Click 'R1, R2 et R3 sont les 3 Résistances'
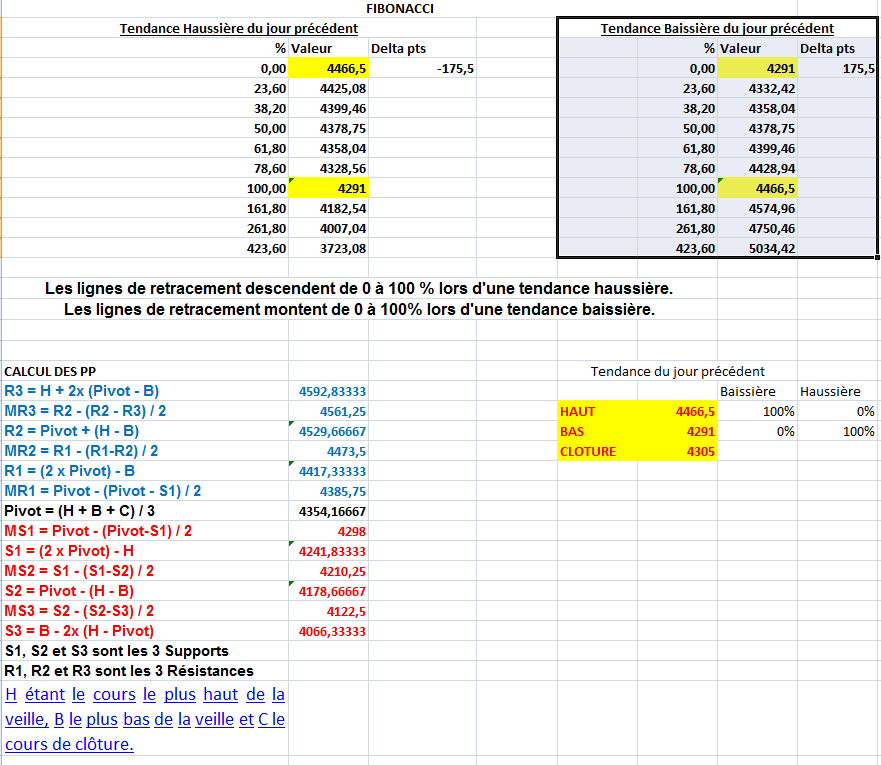 (129, 671)
